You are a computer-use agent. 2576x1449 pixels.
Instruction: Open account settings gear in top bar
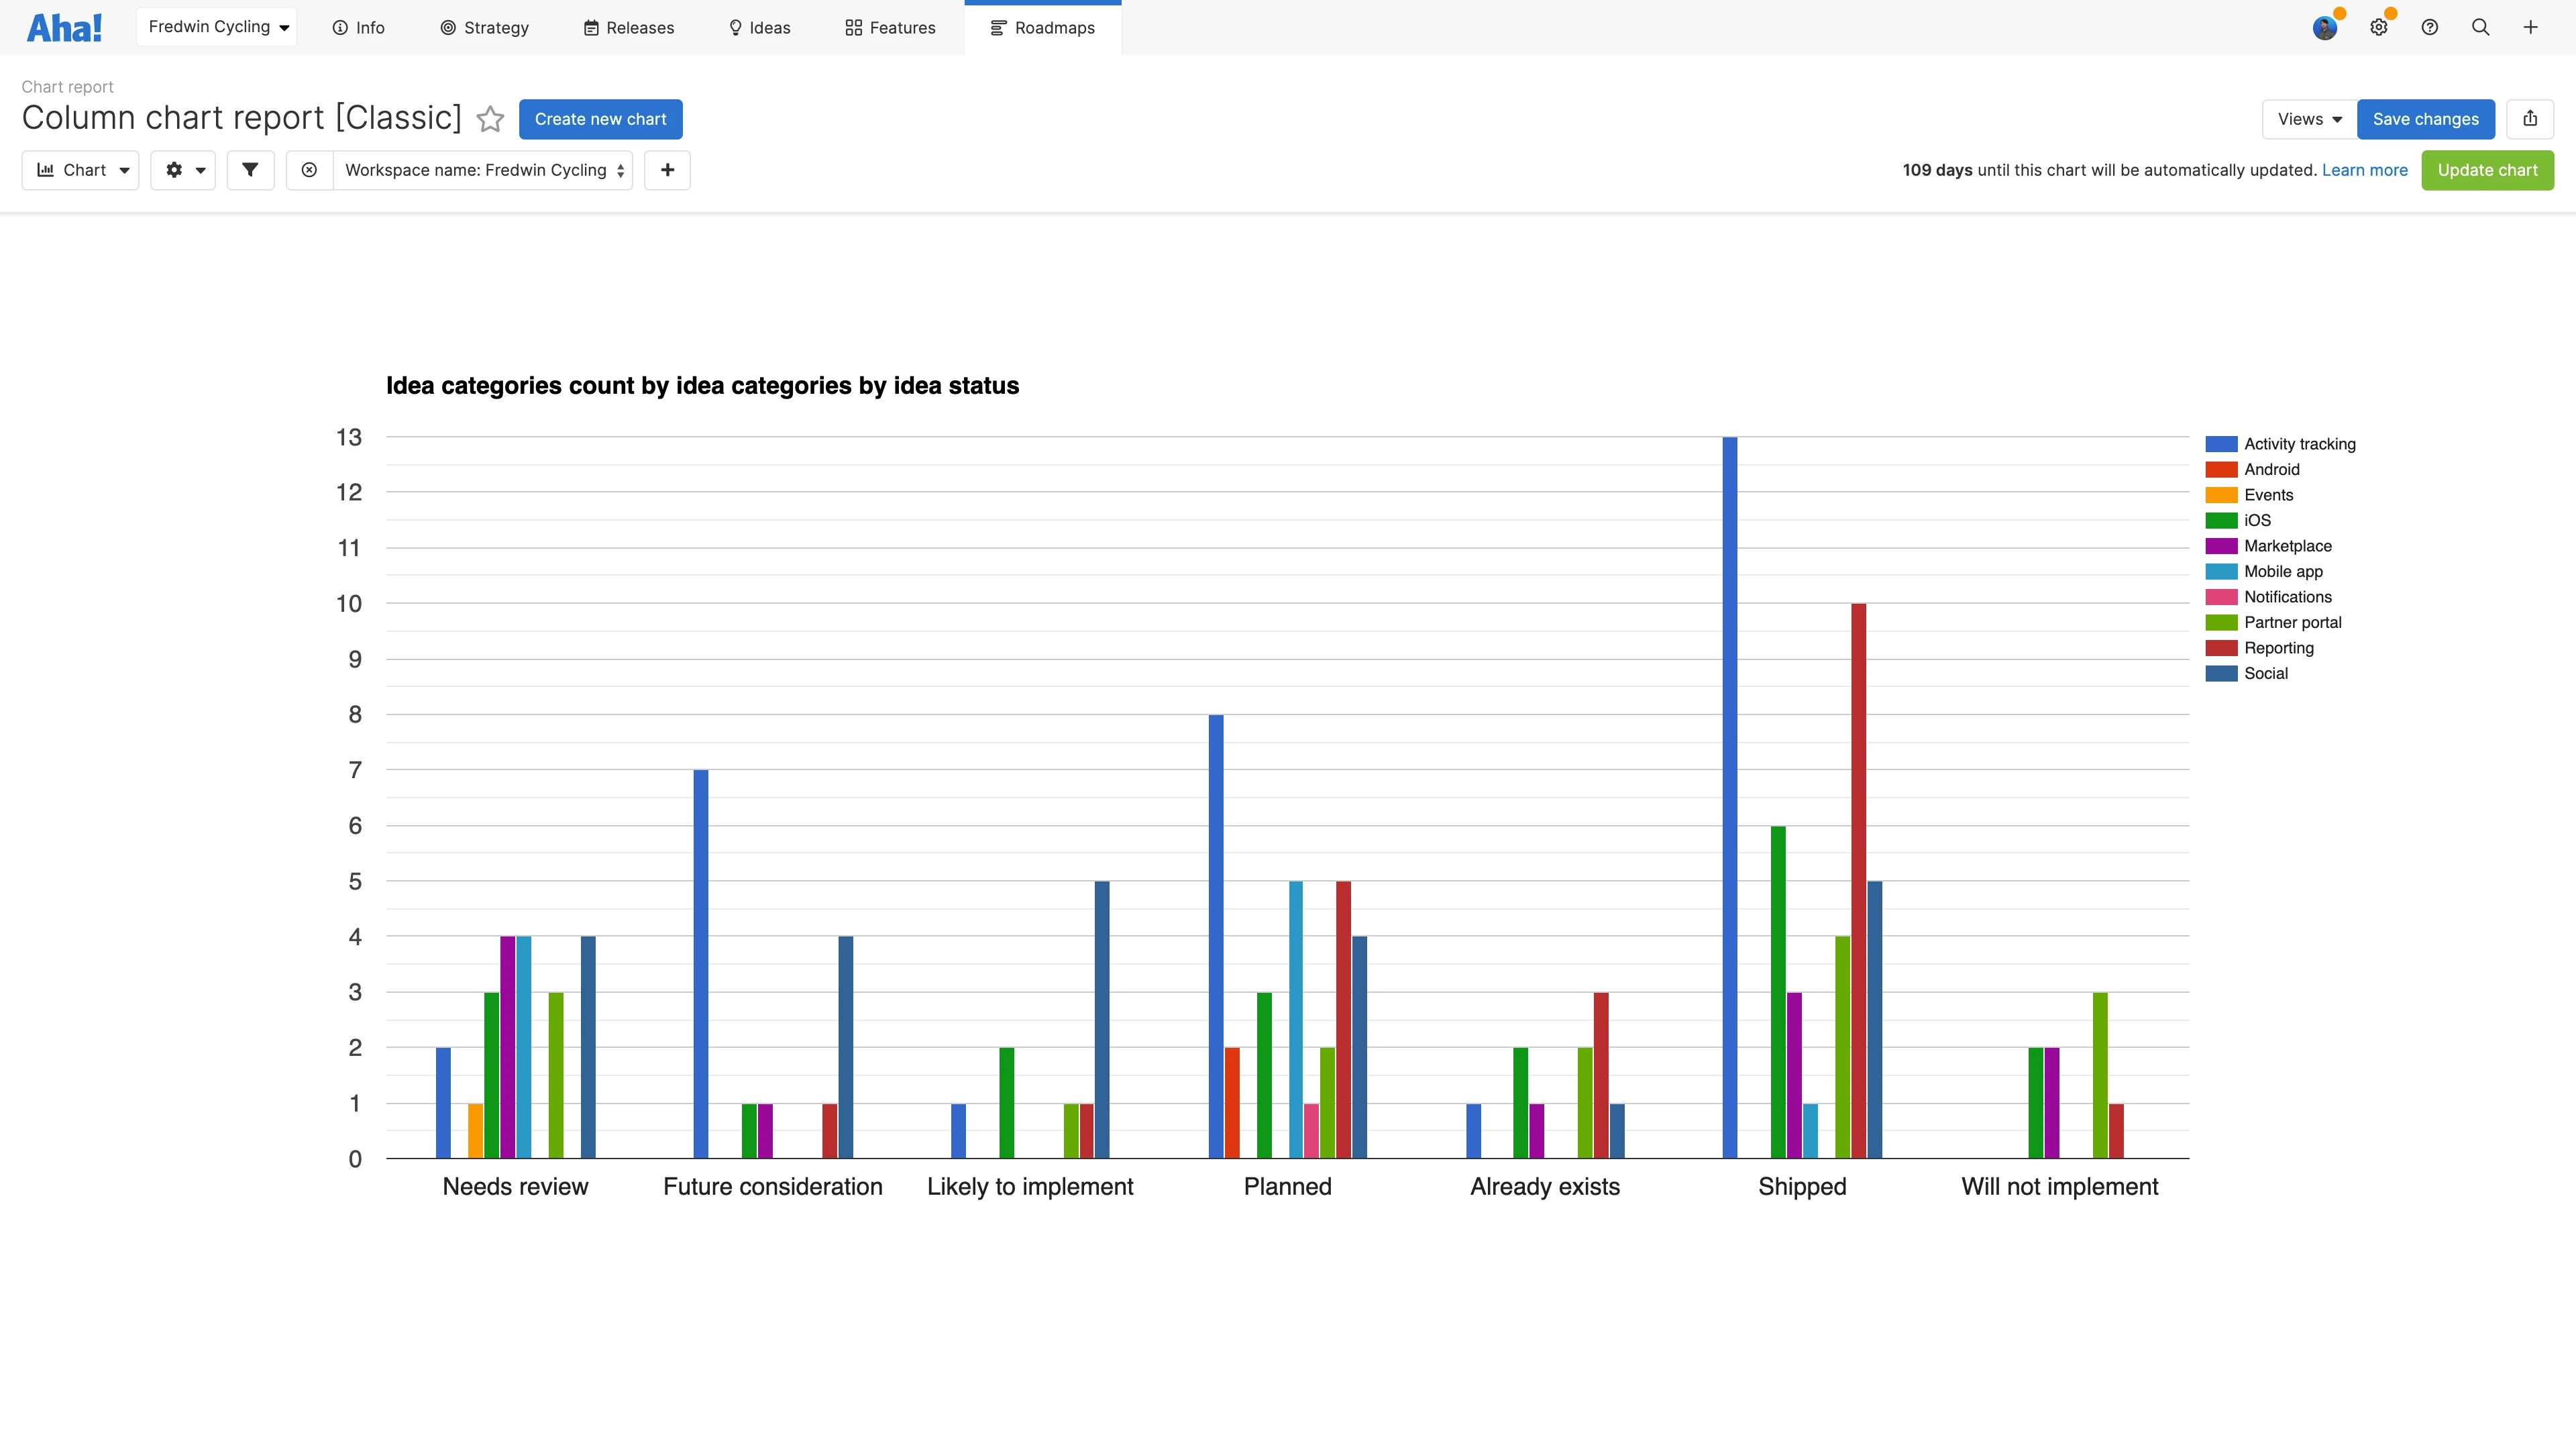[2379, 27]
